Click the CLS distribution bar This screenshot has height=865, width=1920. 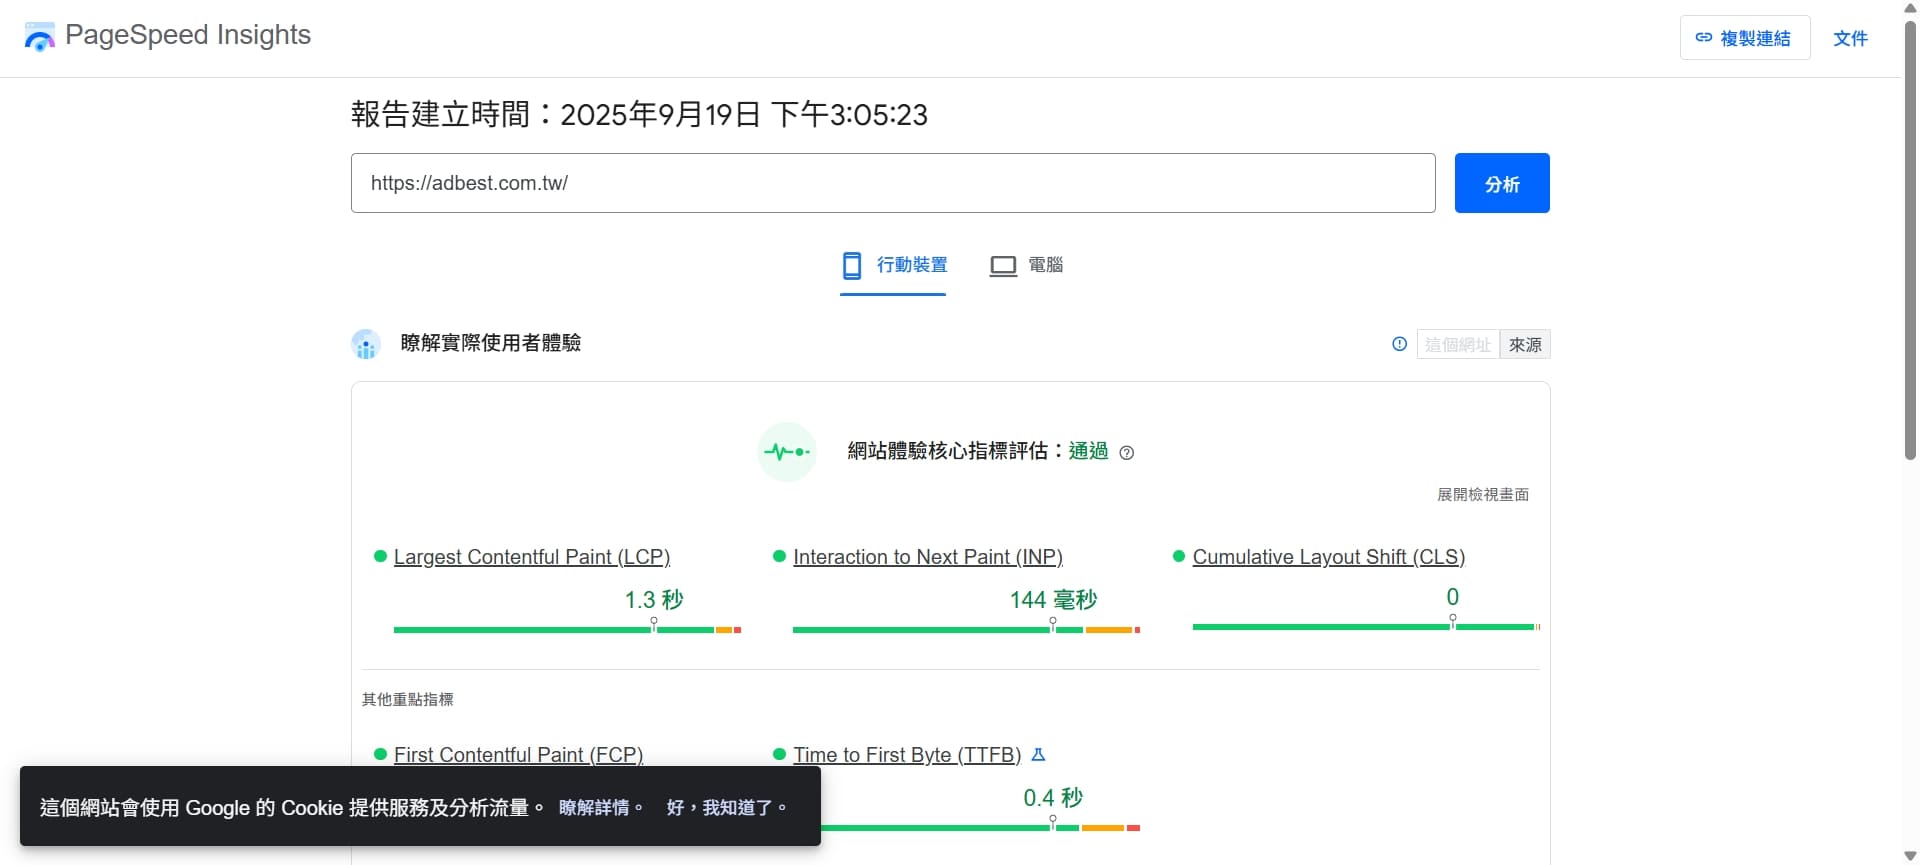click(x=1366, y=627)
